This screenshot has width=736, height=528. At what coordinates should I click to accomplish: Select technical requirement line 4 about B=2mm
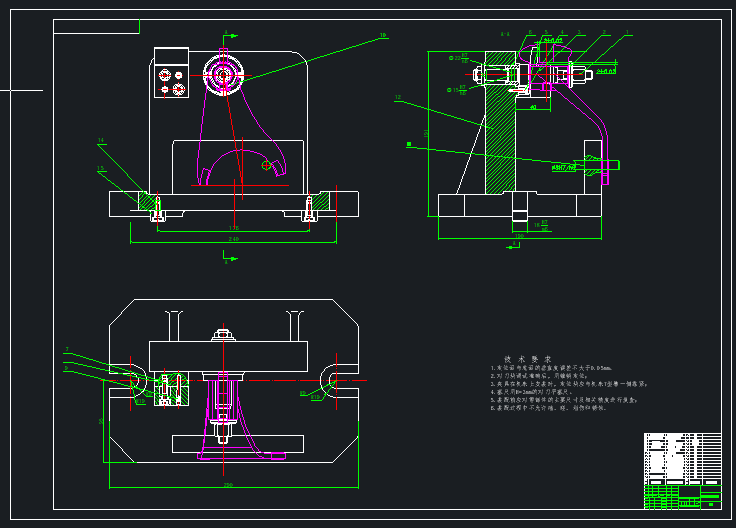click(531, 392)
